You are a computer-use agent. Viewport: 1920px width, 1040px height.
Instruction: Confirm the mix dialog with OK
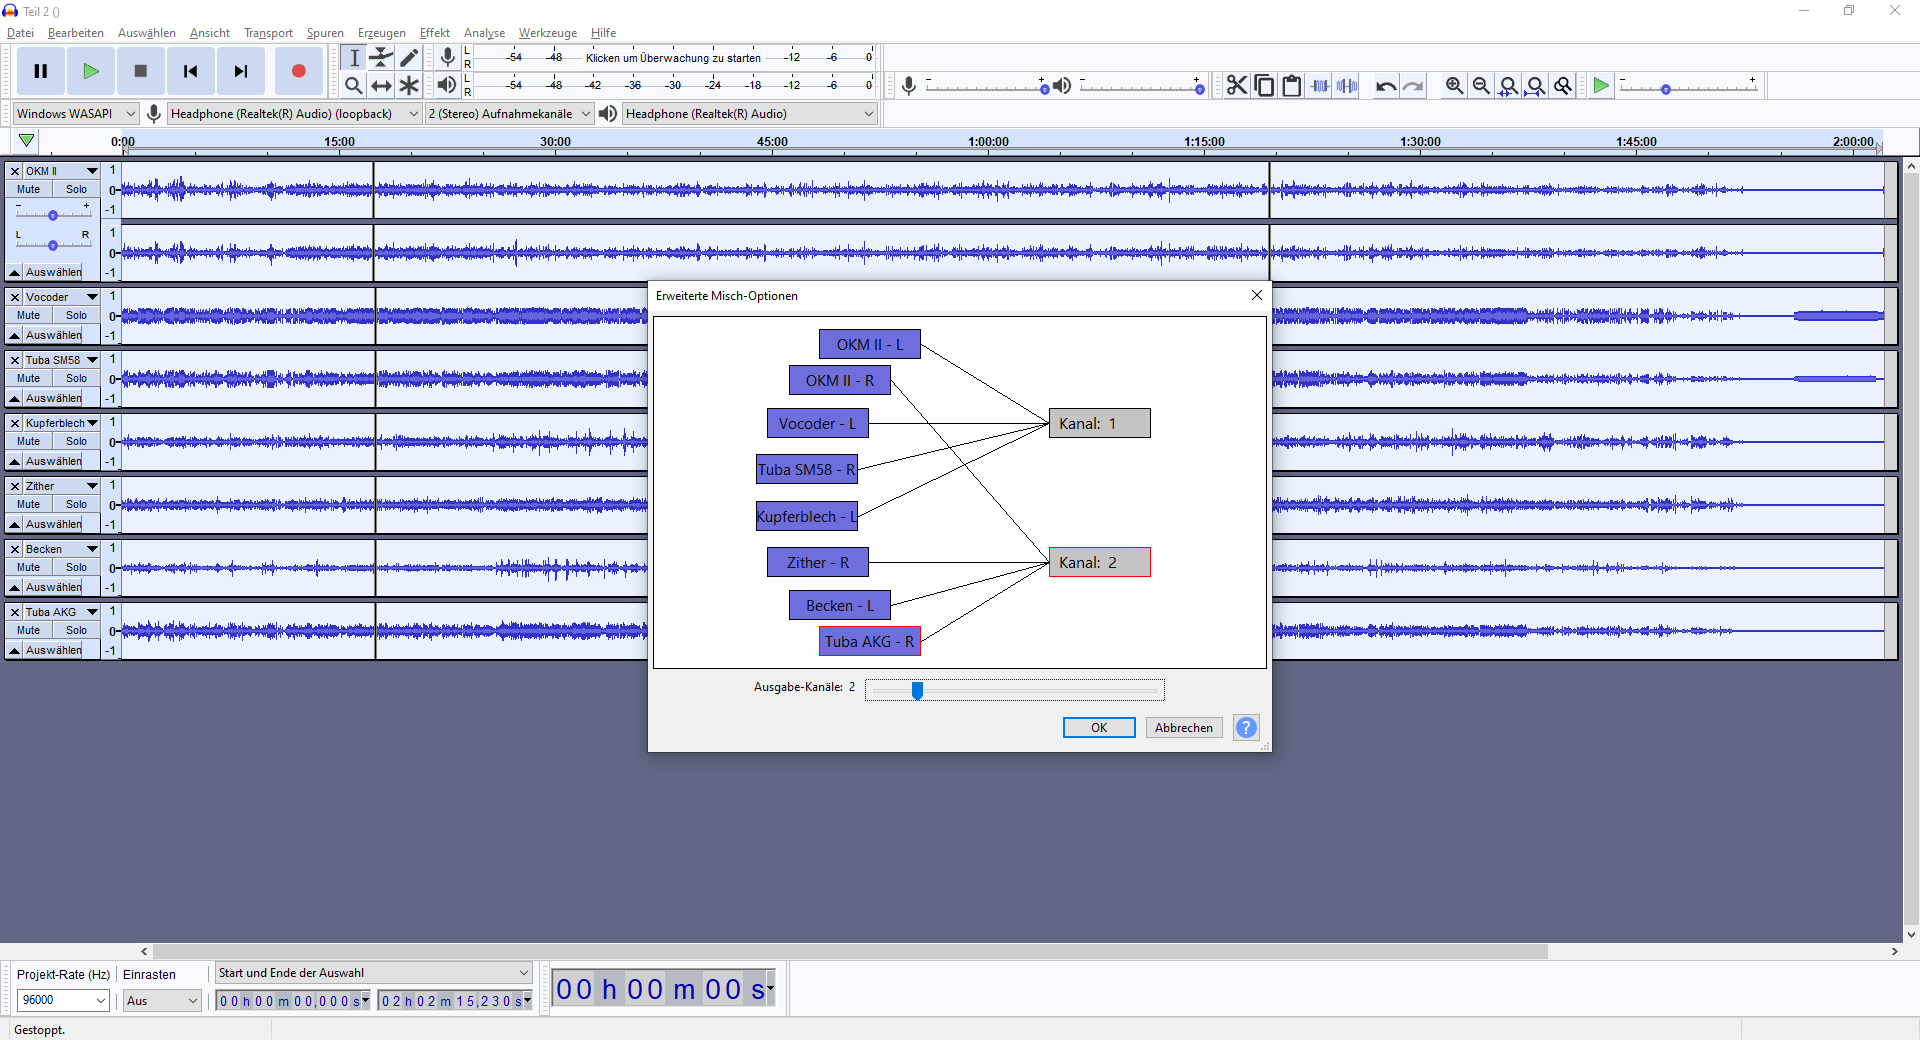click(x=1098, y=728)
